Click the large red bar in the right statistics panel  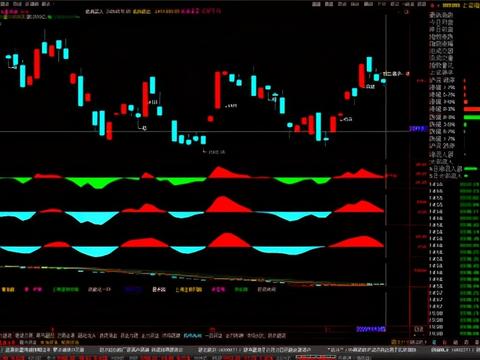click(x=472, y=109)
